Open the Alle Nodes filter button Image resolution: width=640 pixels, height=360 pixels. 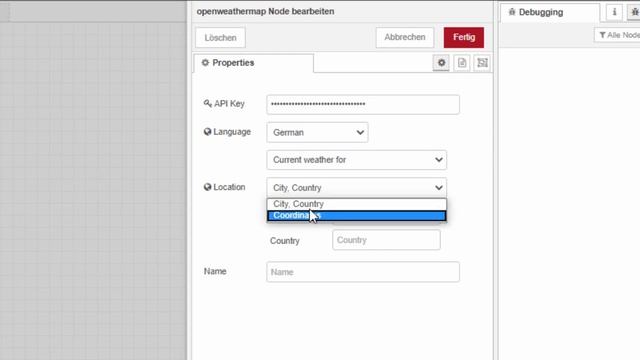(618, 35)
